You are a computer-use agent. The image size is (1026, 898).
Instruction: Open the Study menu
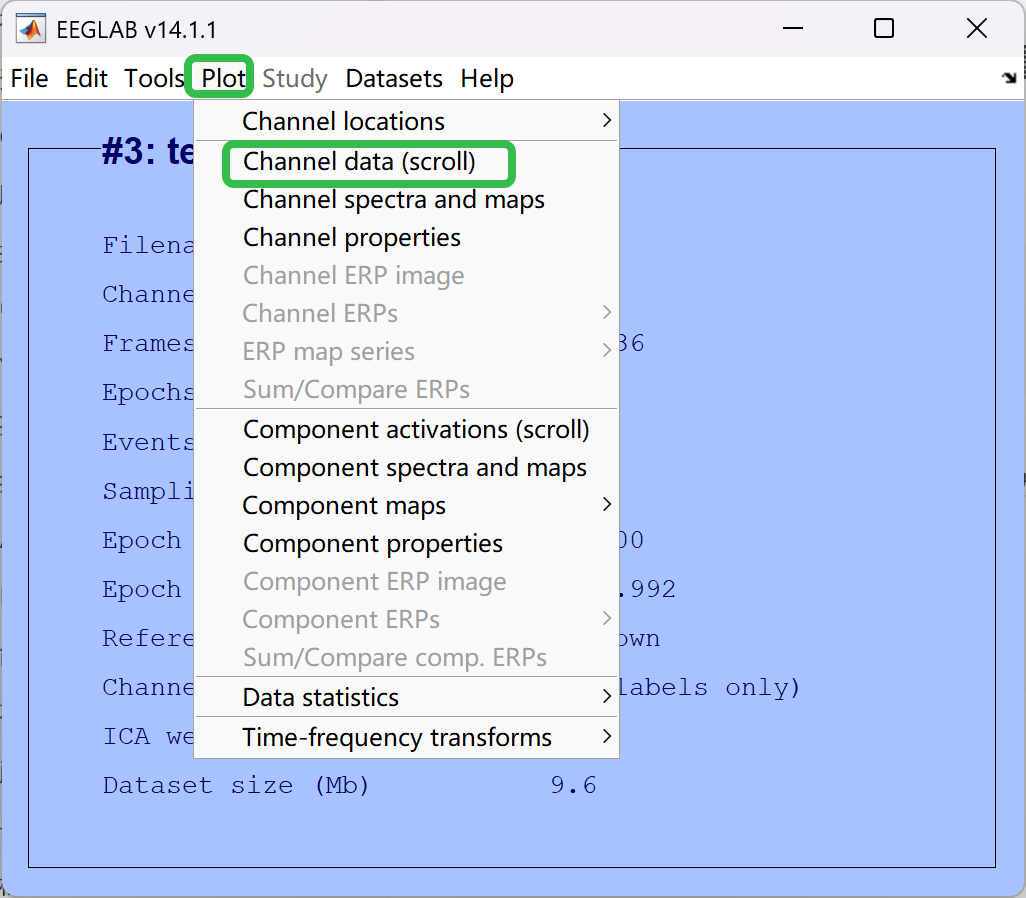click(294, 79)
